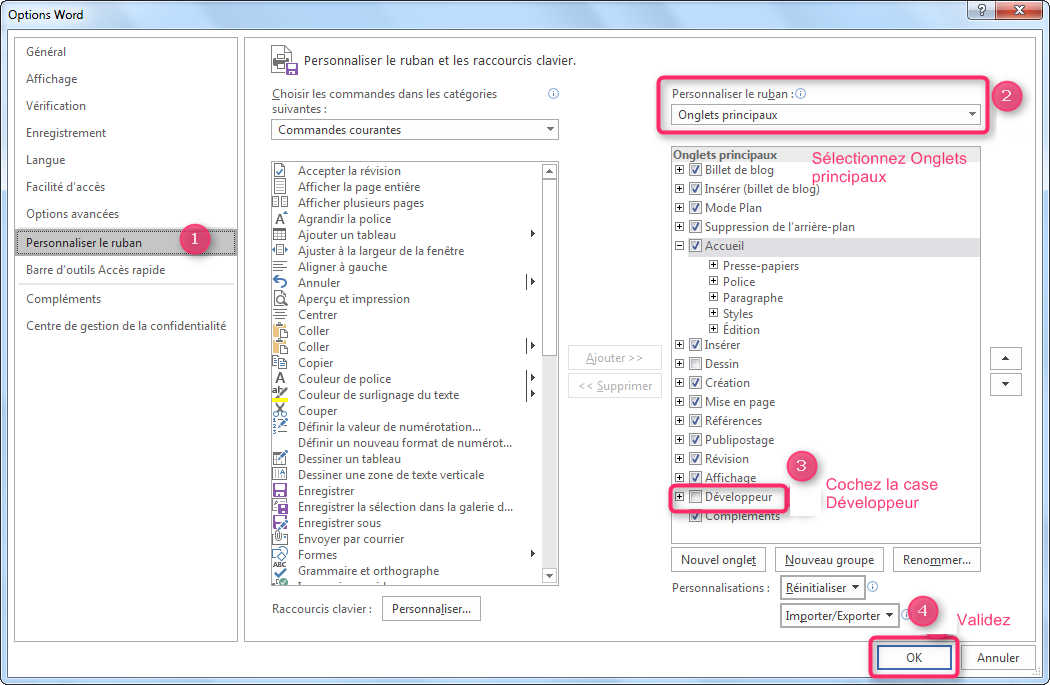
Task: Check the Développeur checkbox
Action: pyautogui.click(x=696, y=497)
